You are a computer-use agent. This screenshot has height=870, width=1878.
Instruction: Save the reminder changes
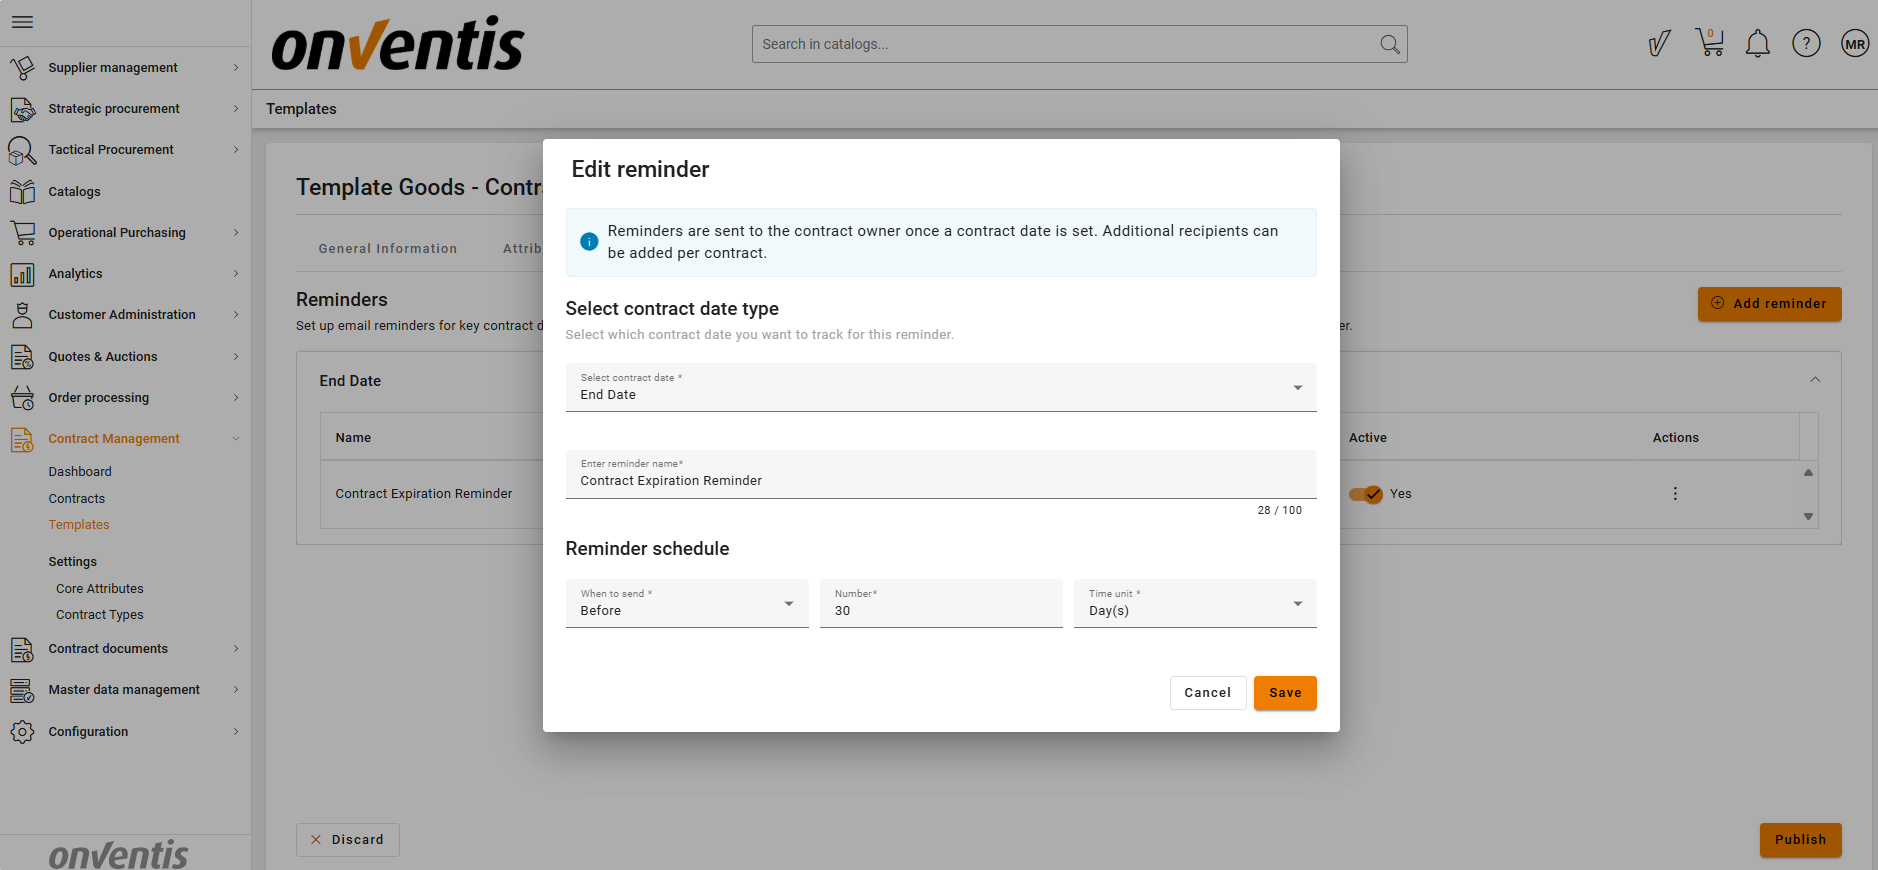pos(1284,693)
